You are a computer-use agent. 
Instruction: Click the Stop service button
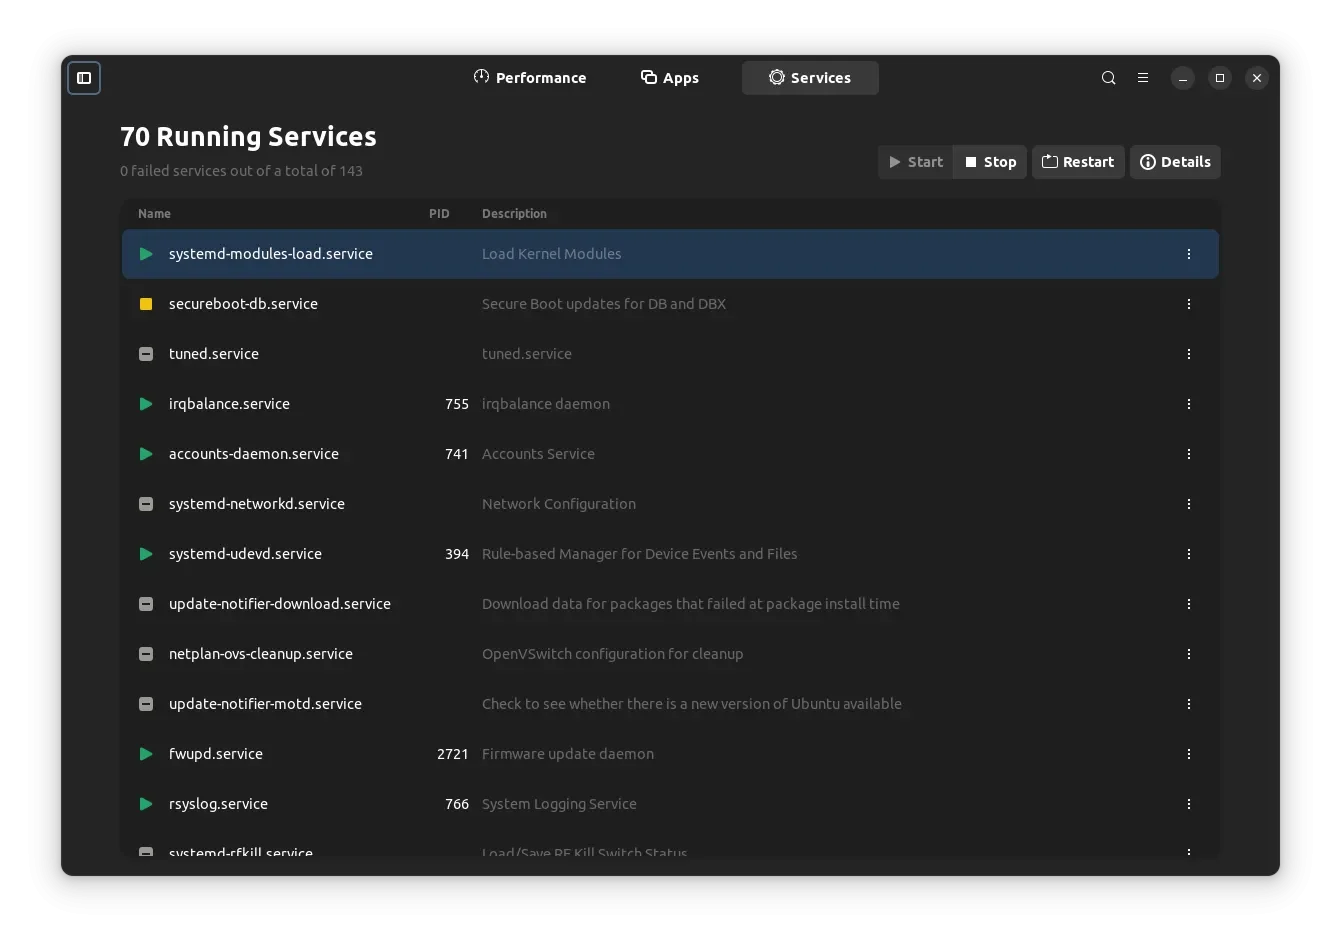(990, 162)
